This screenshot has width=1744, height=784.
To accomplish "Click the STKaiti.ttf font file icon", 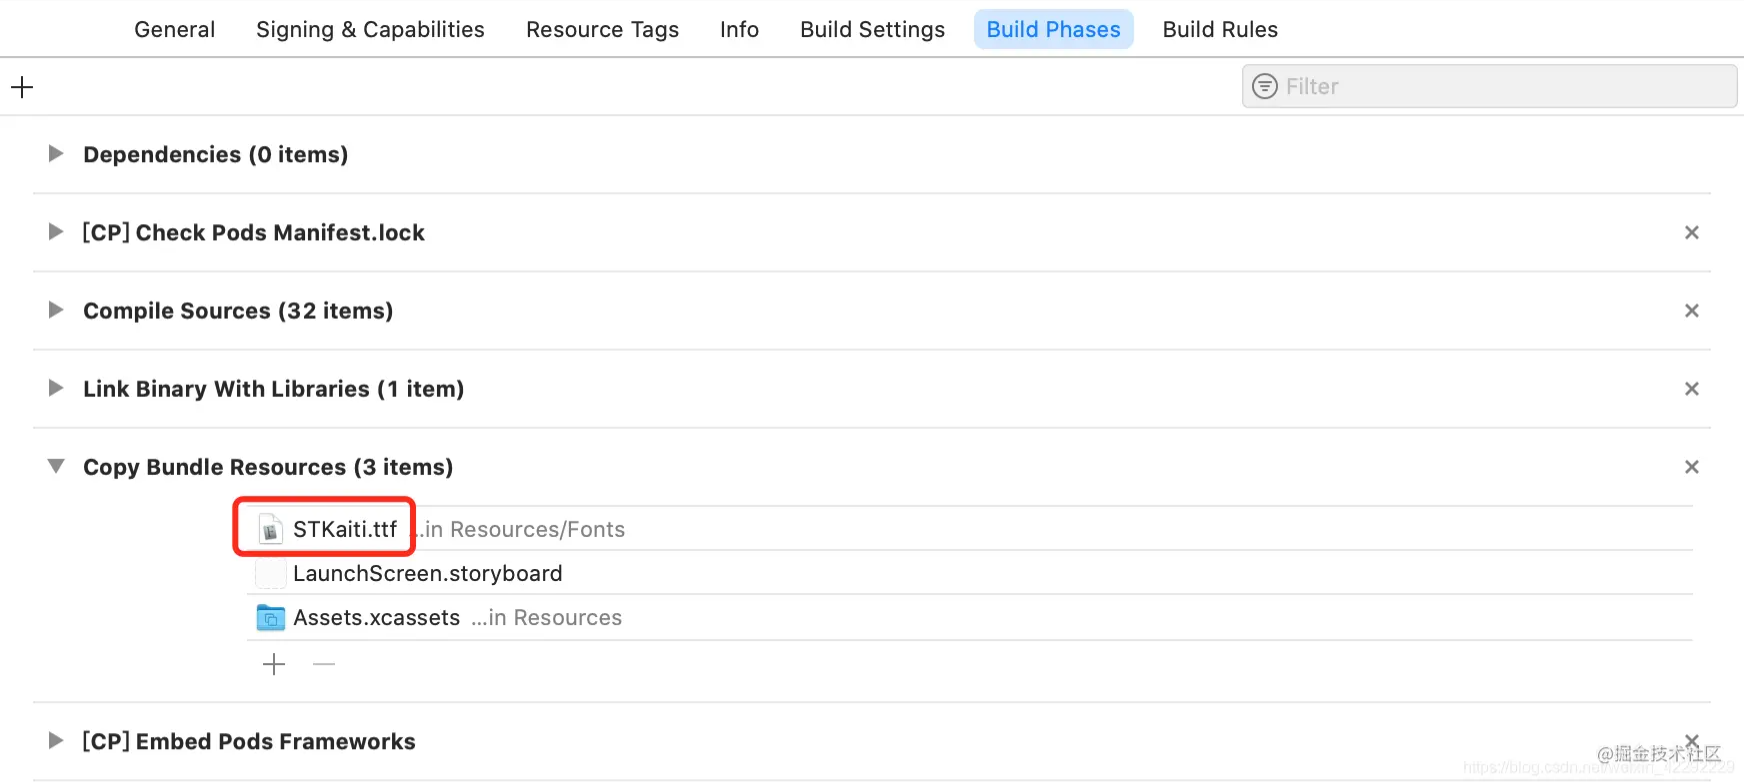I will coord(270,529).
